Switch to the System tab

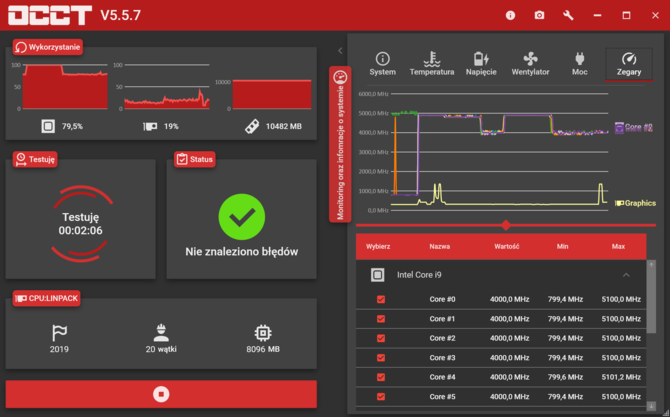point(382,64)
